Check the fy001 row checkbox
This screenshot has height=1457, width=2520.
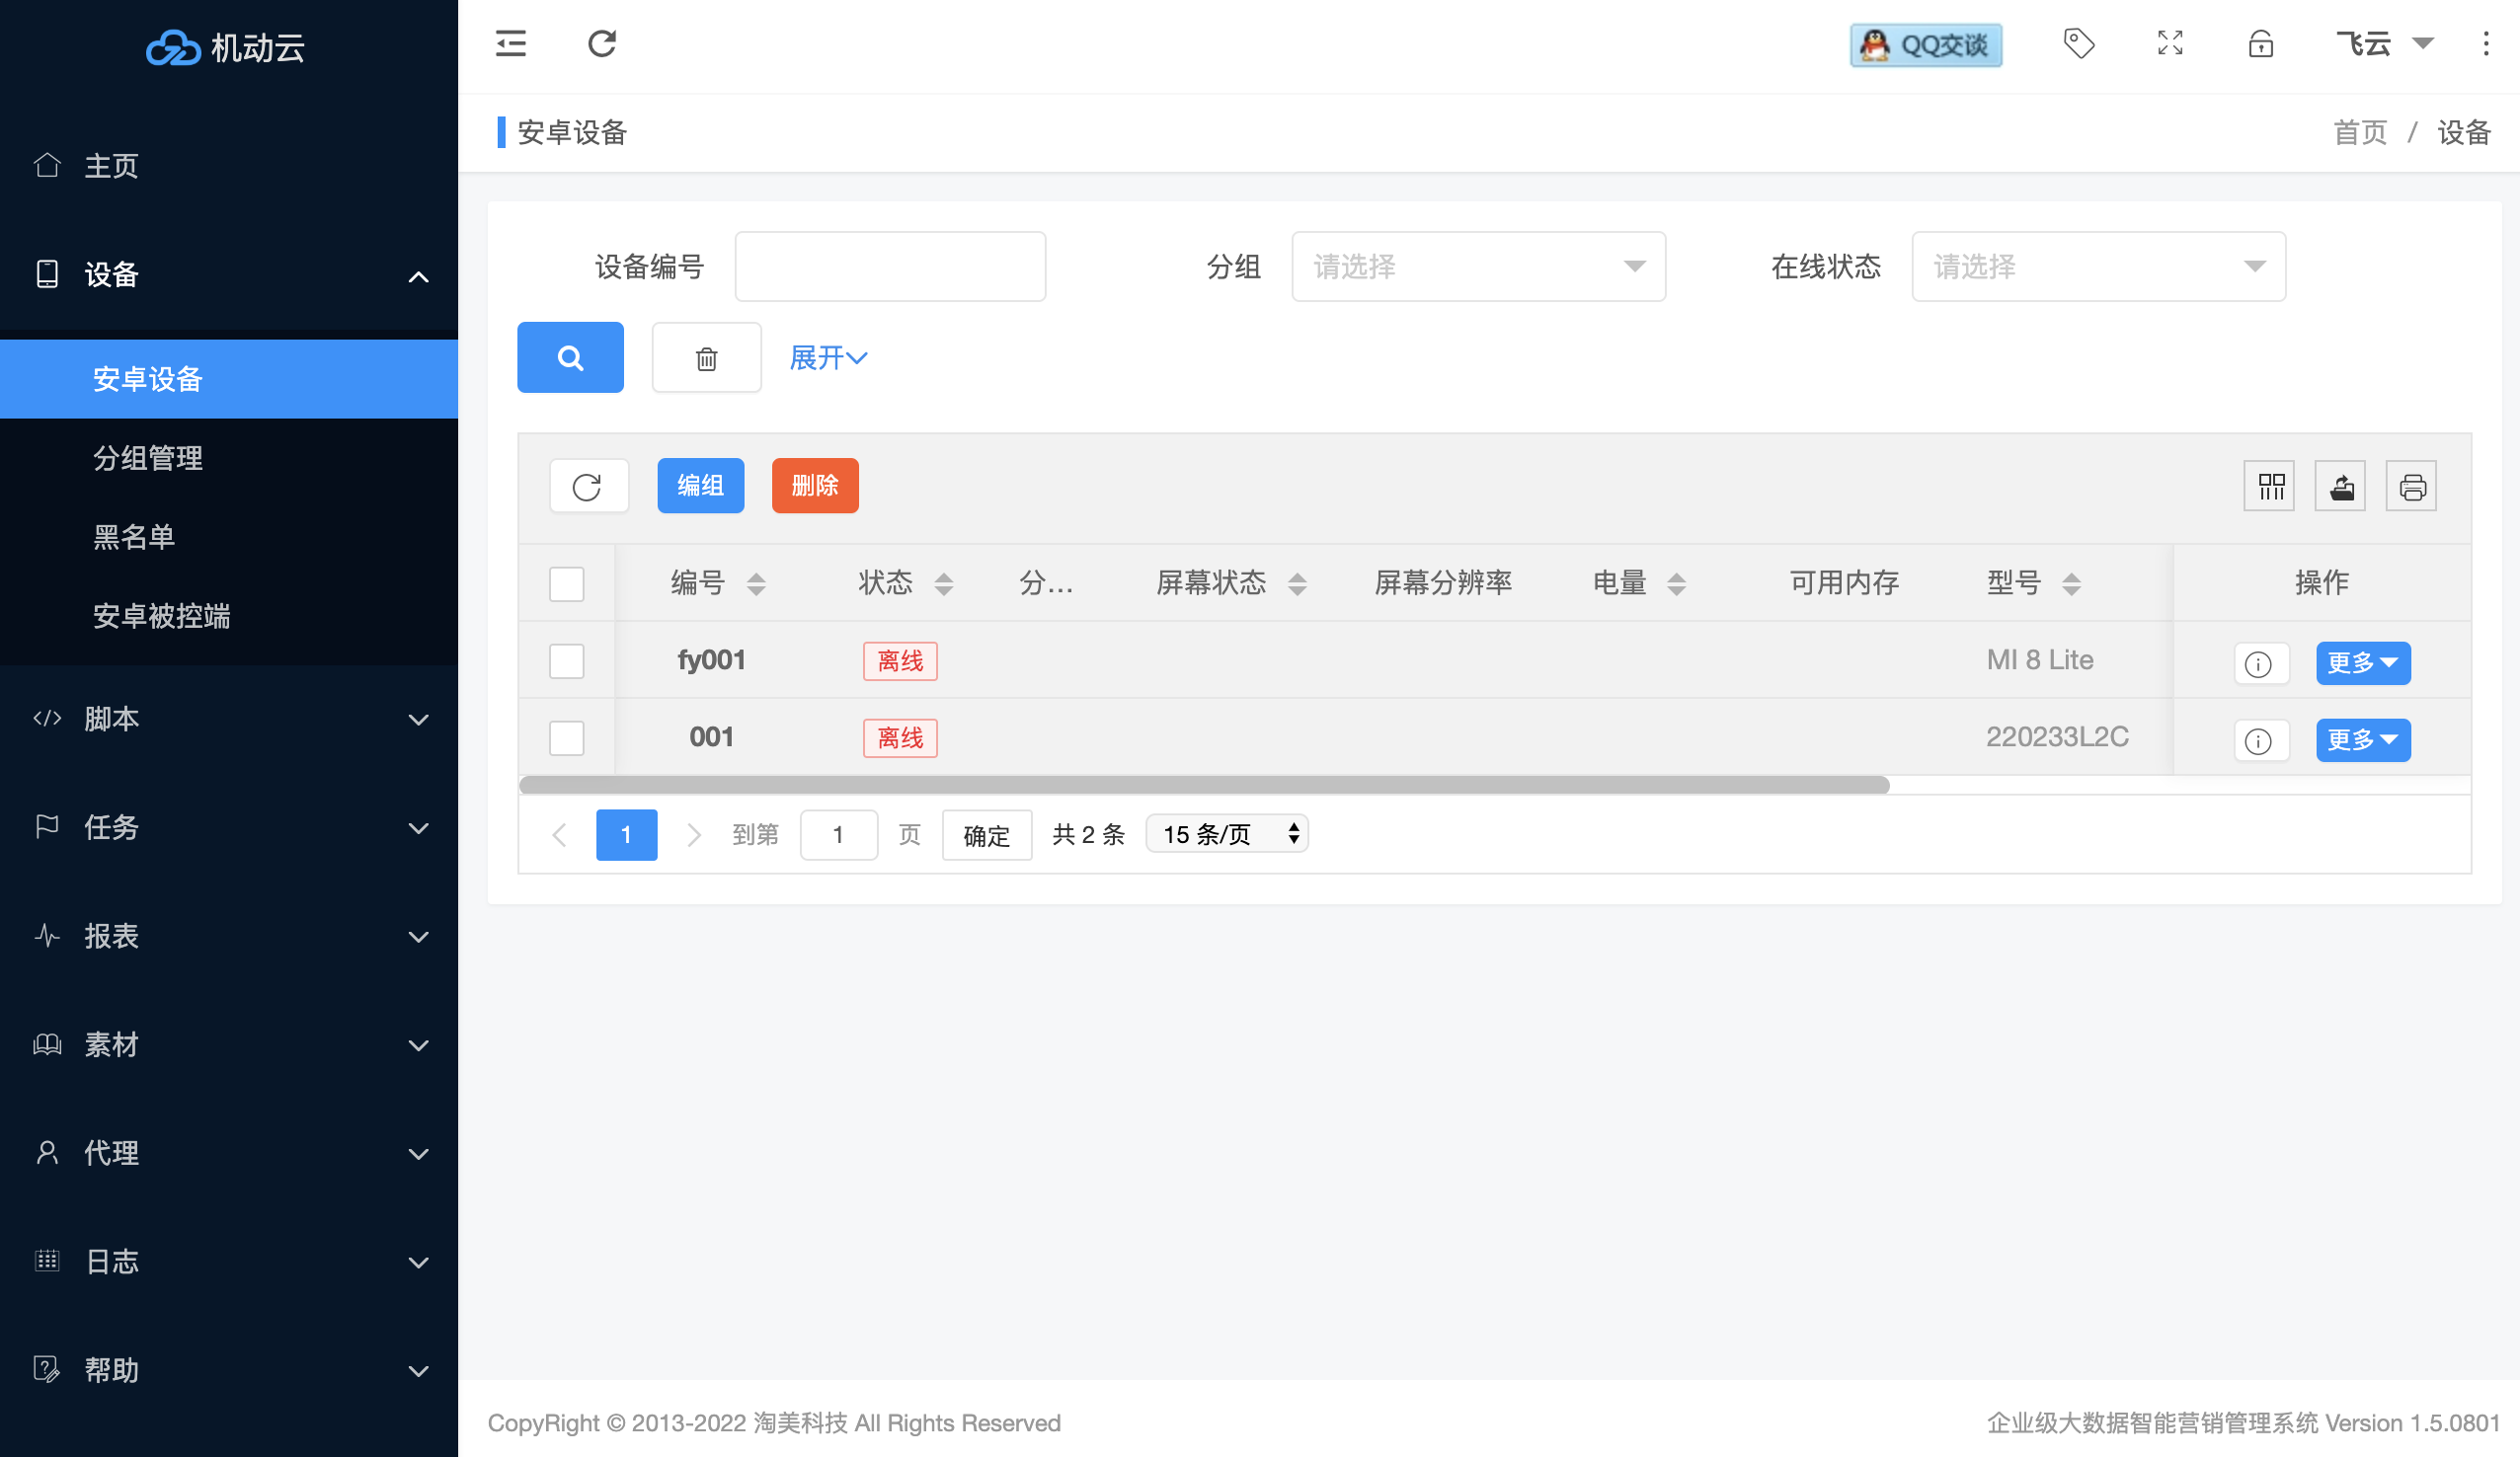click(566, 660)
